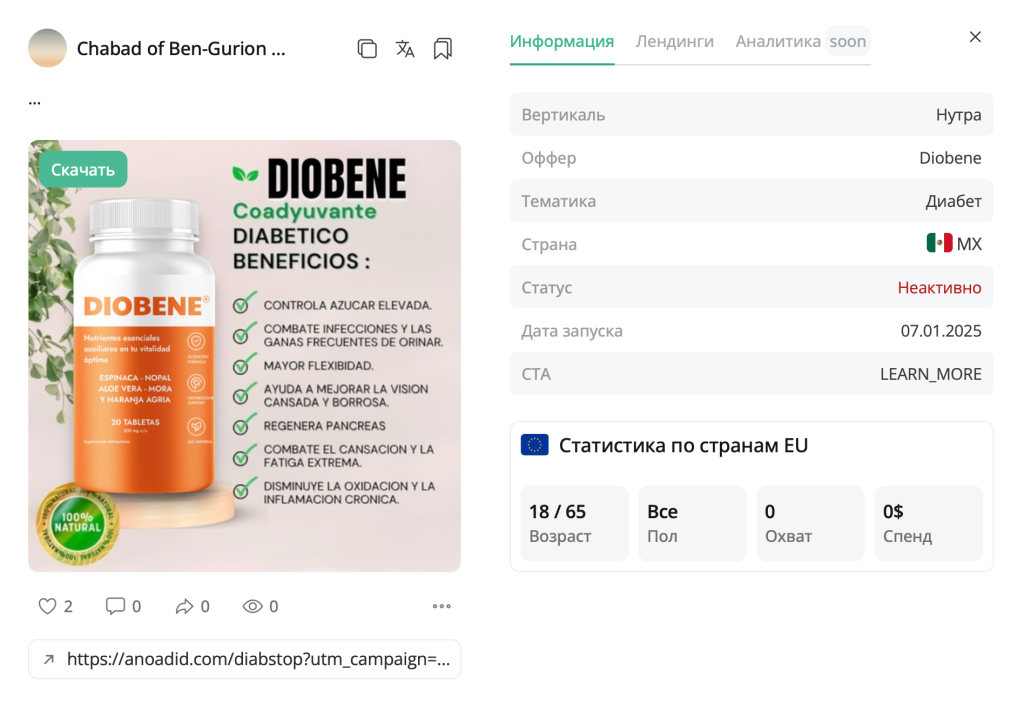Click the share arrow icon
The image size is (1024, 710).
pos(184,606)
